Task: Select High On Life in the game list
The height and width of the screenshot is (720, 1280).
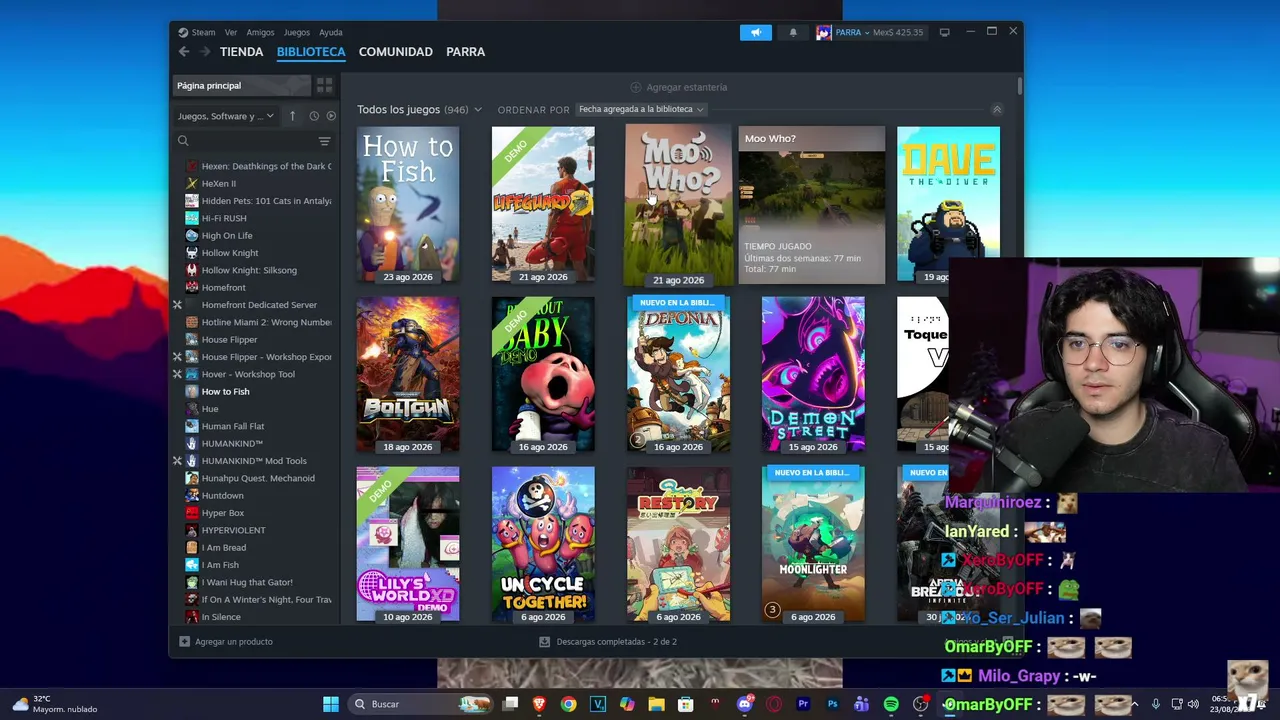Action: [x=227, y=236]
